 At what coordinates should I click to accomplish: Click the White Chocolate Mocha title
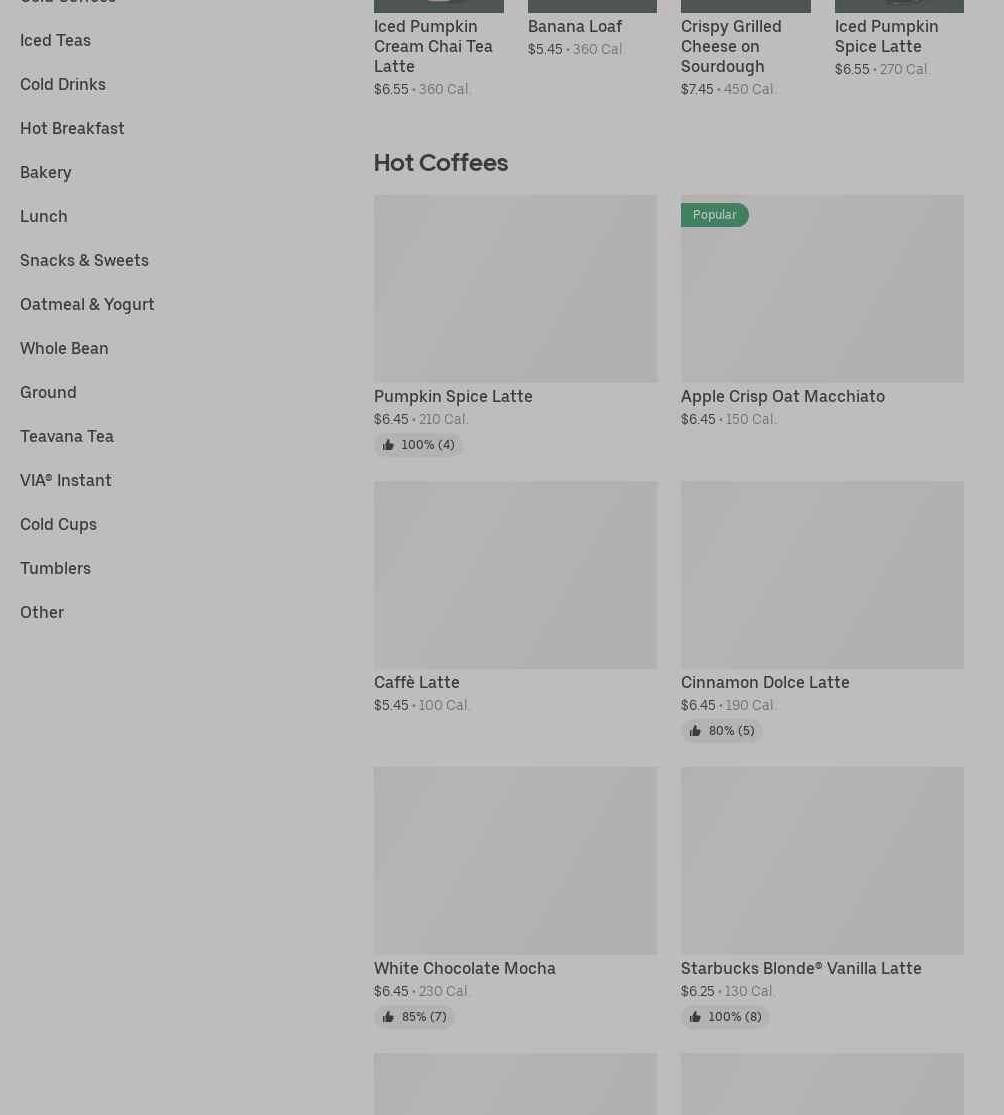tap(464, 968)
